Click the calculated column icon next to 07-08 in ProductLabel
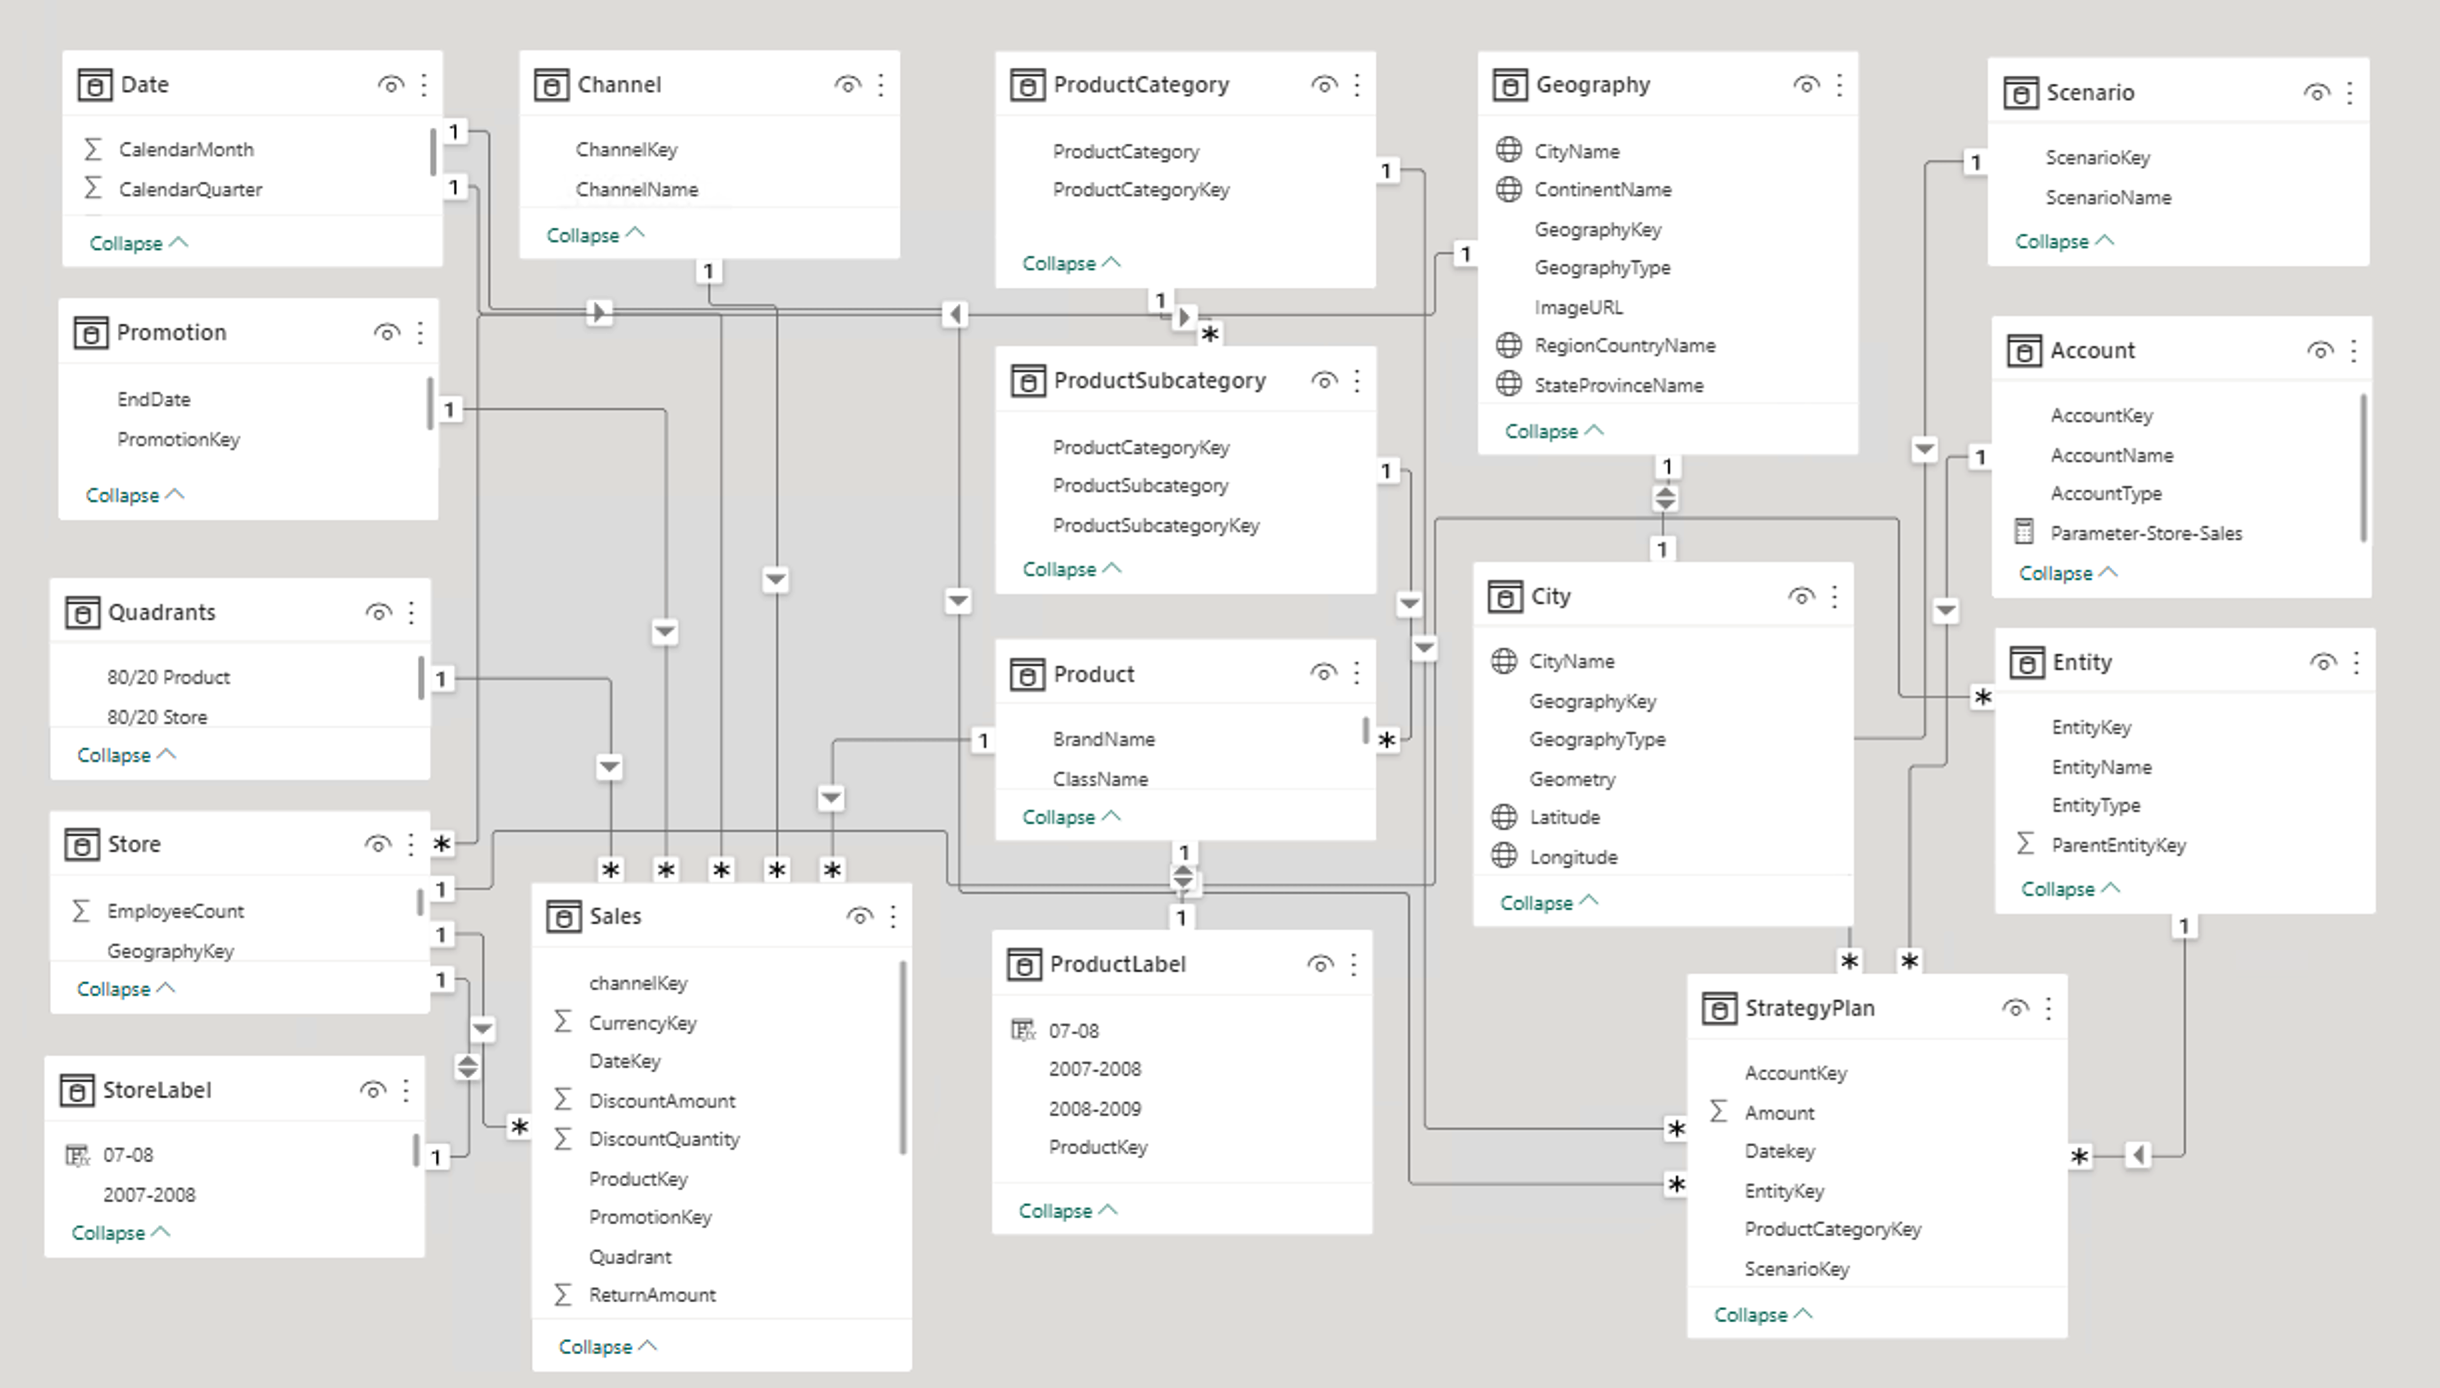Screen dimensions: 2440x1388 click(1022, 1031)
